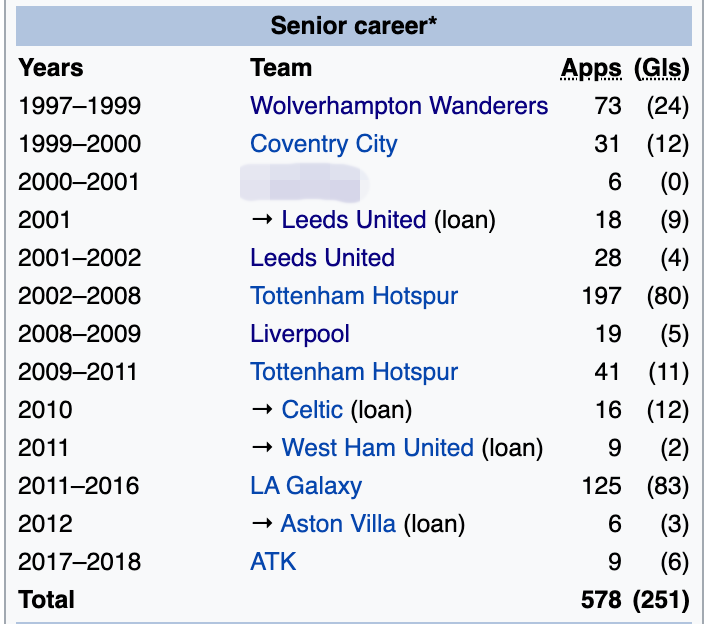Open the Wolverhampton Wanderers team link
Image resolution: width=706 pixels, height=624 pixels.
399,106
